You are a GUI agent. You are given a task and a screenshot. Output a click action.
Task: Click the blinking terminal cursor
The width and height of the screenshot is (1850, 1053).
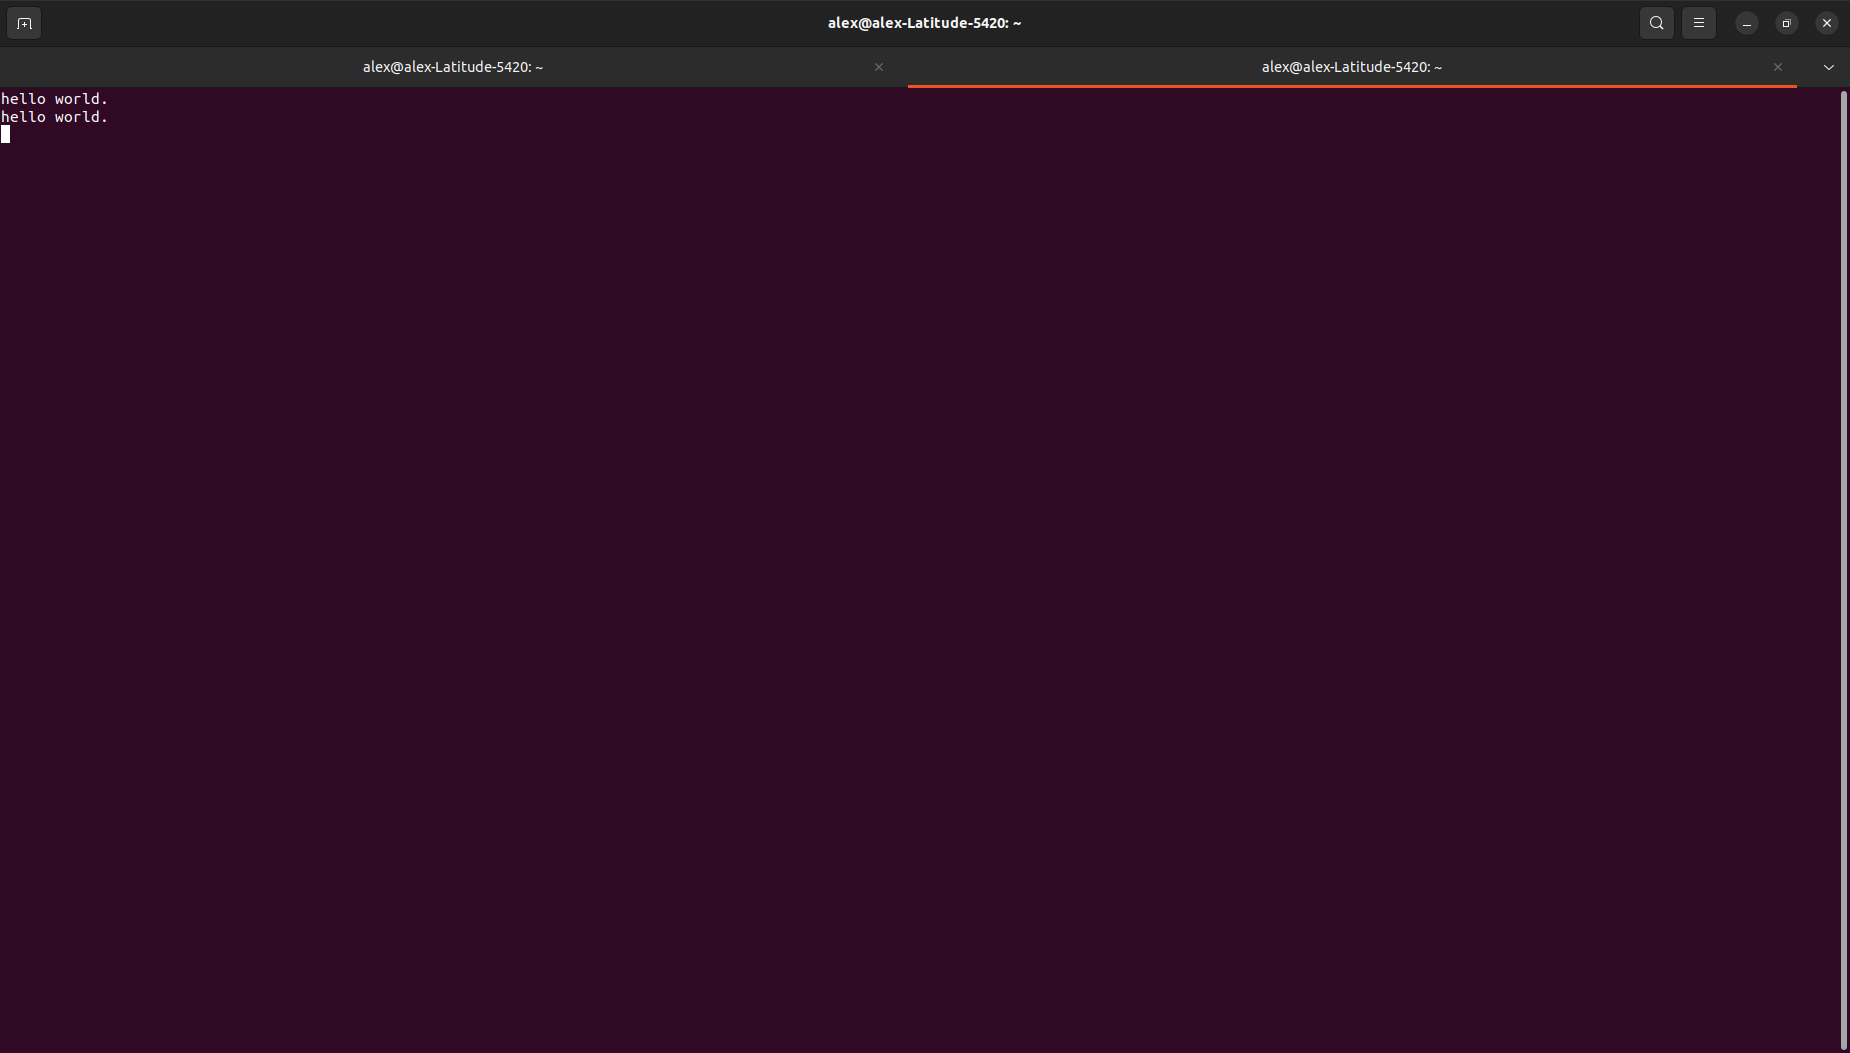(x=6, y=134)
